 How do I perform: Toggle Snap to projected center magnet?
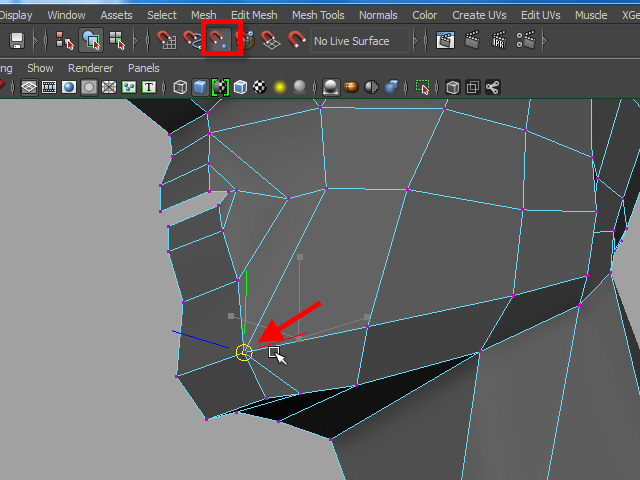tap(247, 40)
